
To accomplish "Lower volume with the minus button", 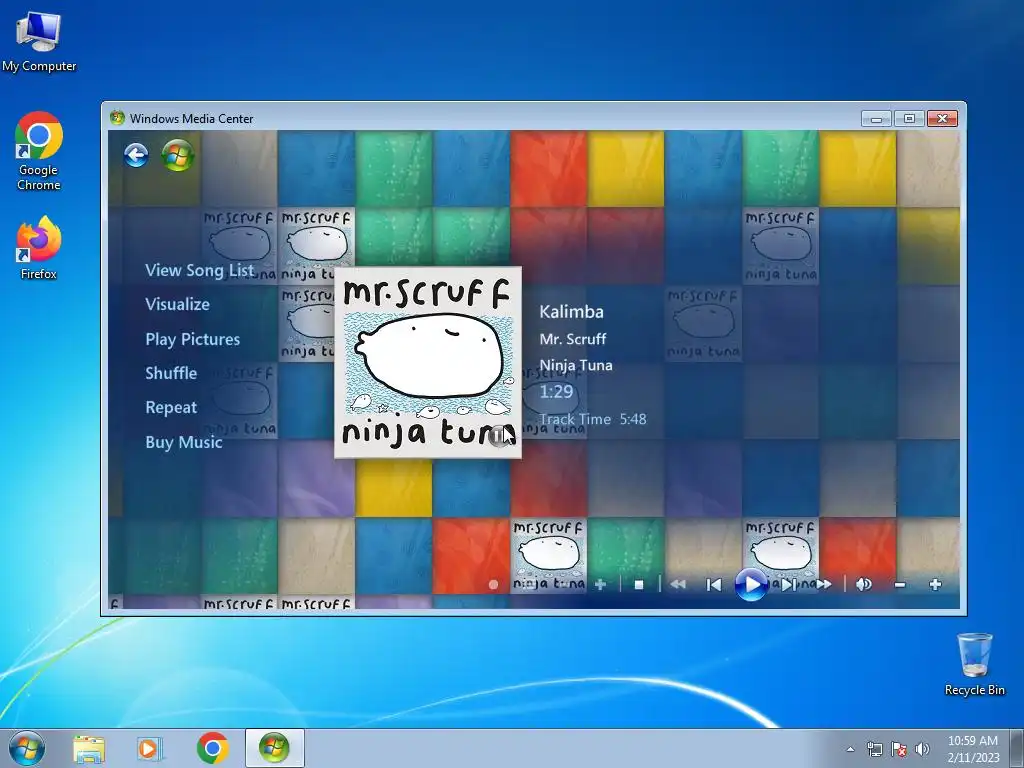I will click(x=900, y=584).
